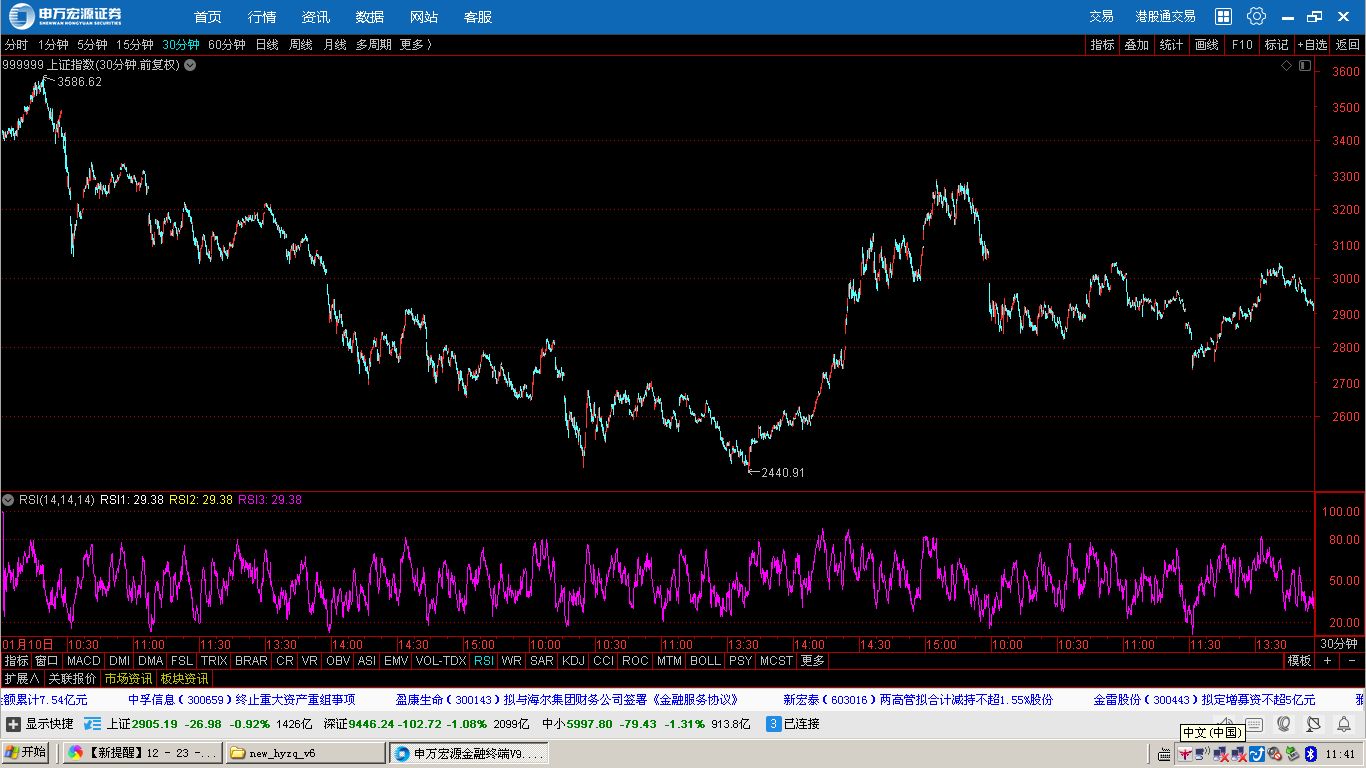1366x768 pixels.
Task: Open the 更多 periods dropdown in top bar
Action: tap(416, 45)
